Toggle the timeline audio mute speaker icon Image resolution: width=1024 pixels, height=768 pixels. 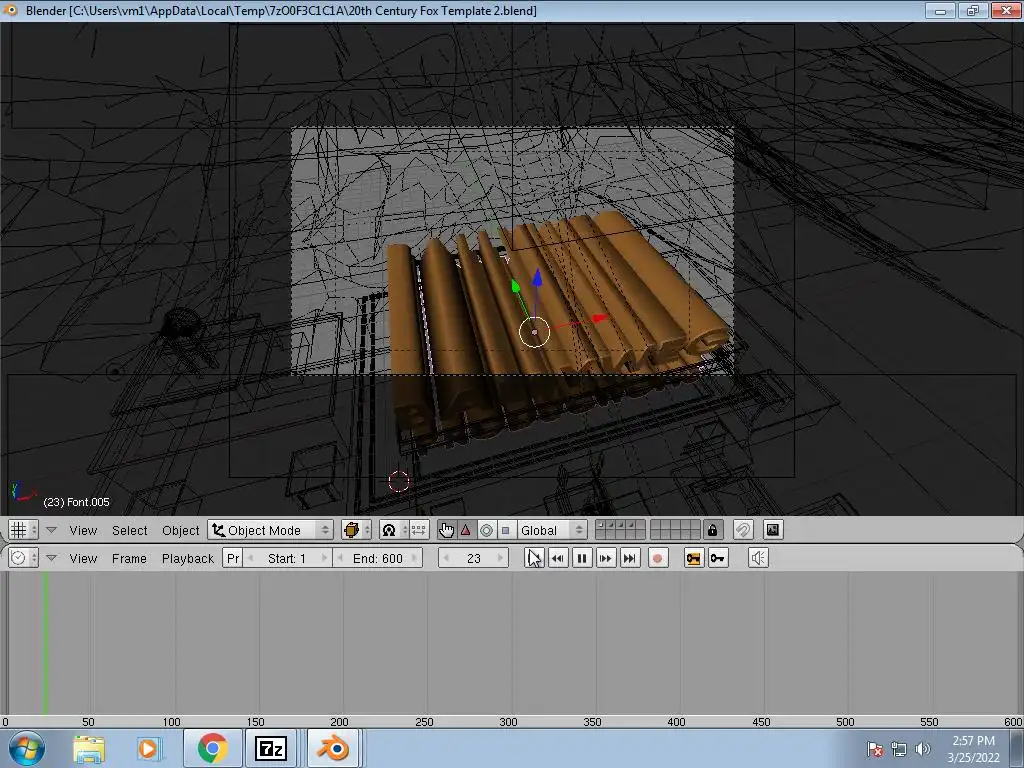(758, 558)
